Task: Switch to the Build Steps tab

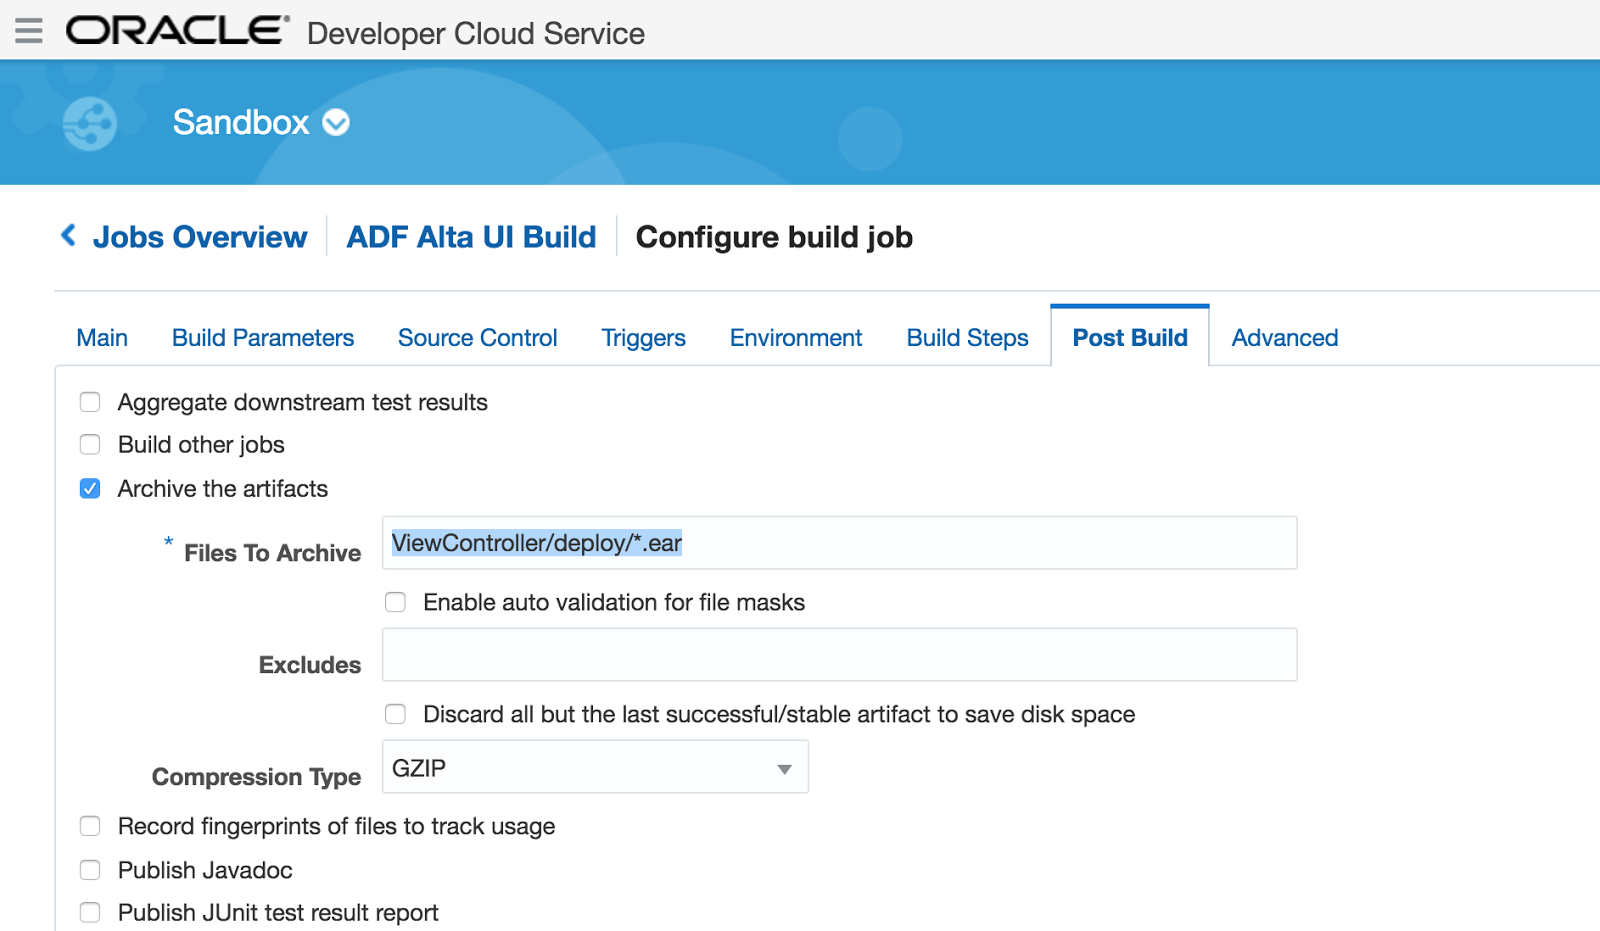Action: click(966, 337)
